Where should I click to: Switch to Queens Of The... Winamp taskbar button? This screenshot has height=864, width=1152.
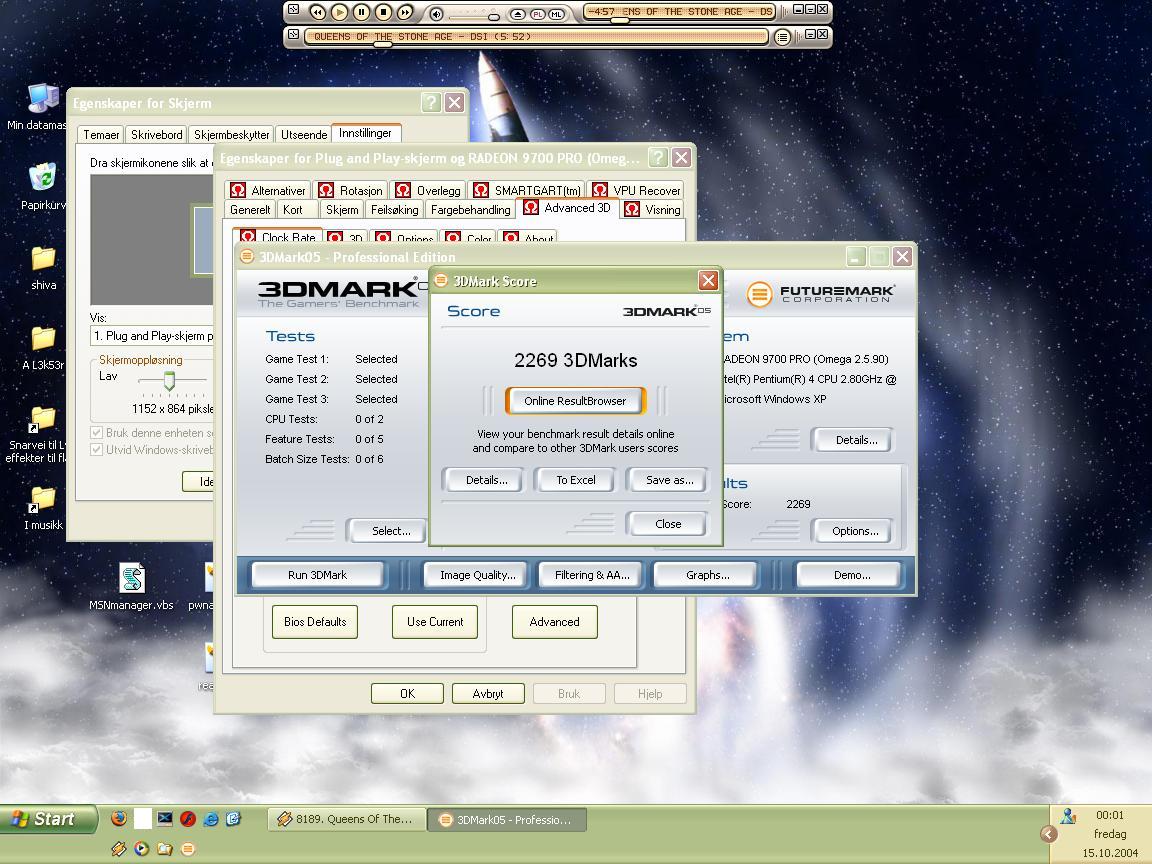(348, 819)
